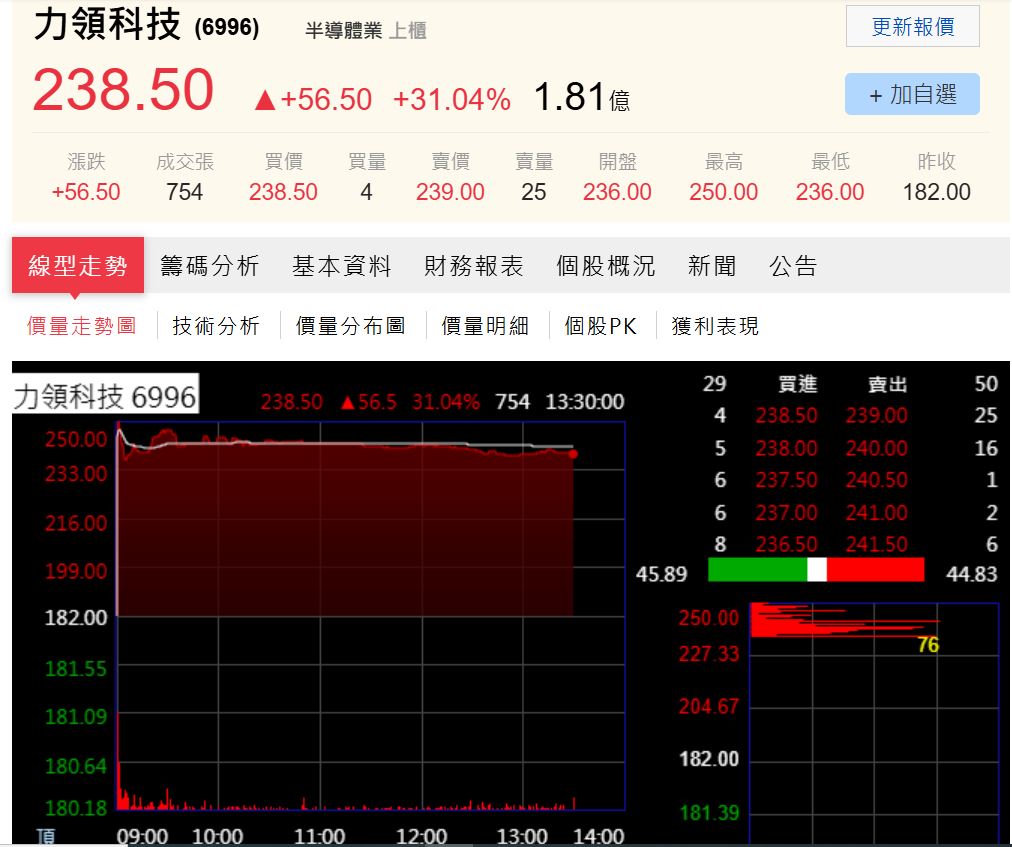
Task: Switch to the 籌碼分析 tab
Action: [x=210, y=265]
